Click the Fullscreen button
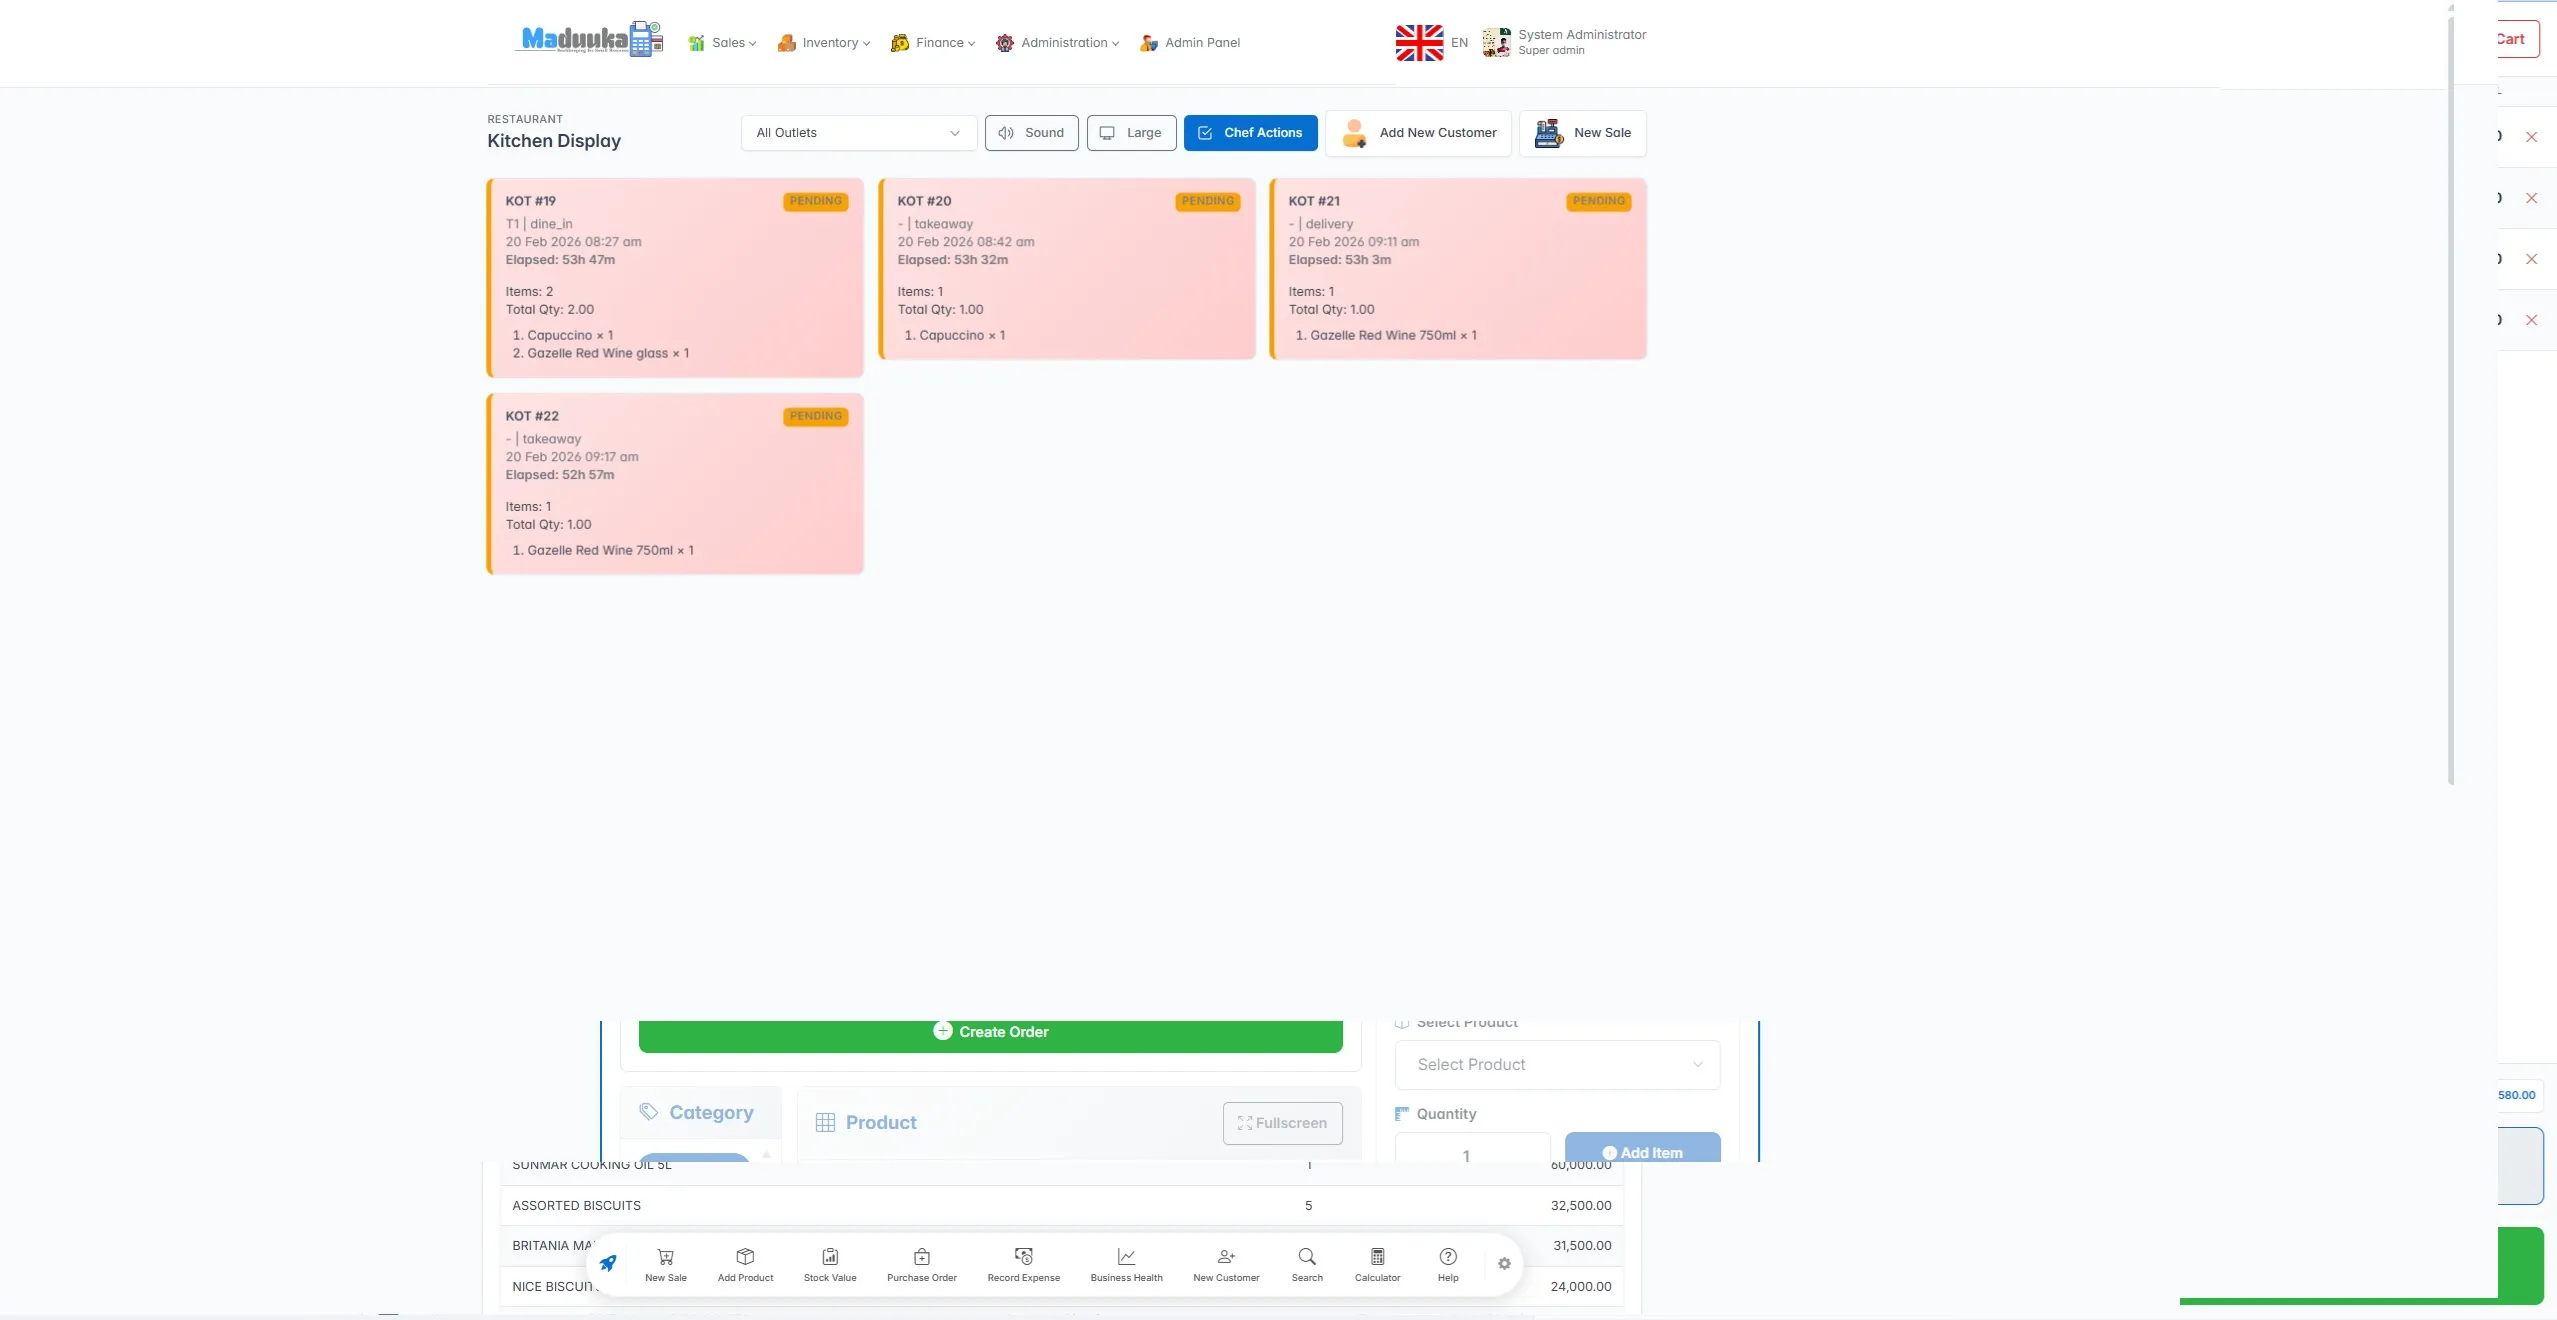The width and height of the screenshot is (2557, 1320). click(1282, 1123)
